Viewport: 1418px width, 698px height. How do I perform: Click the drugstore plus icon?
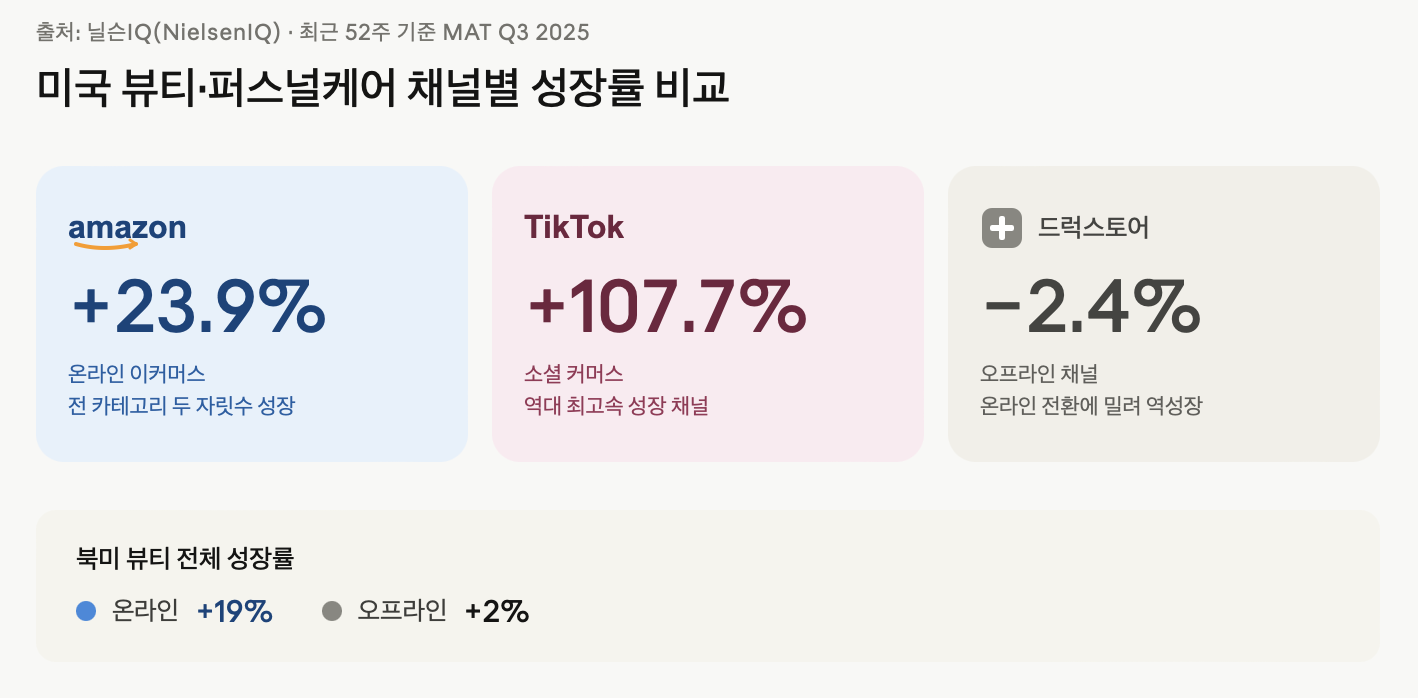tap(1002, 228)
